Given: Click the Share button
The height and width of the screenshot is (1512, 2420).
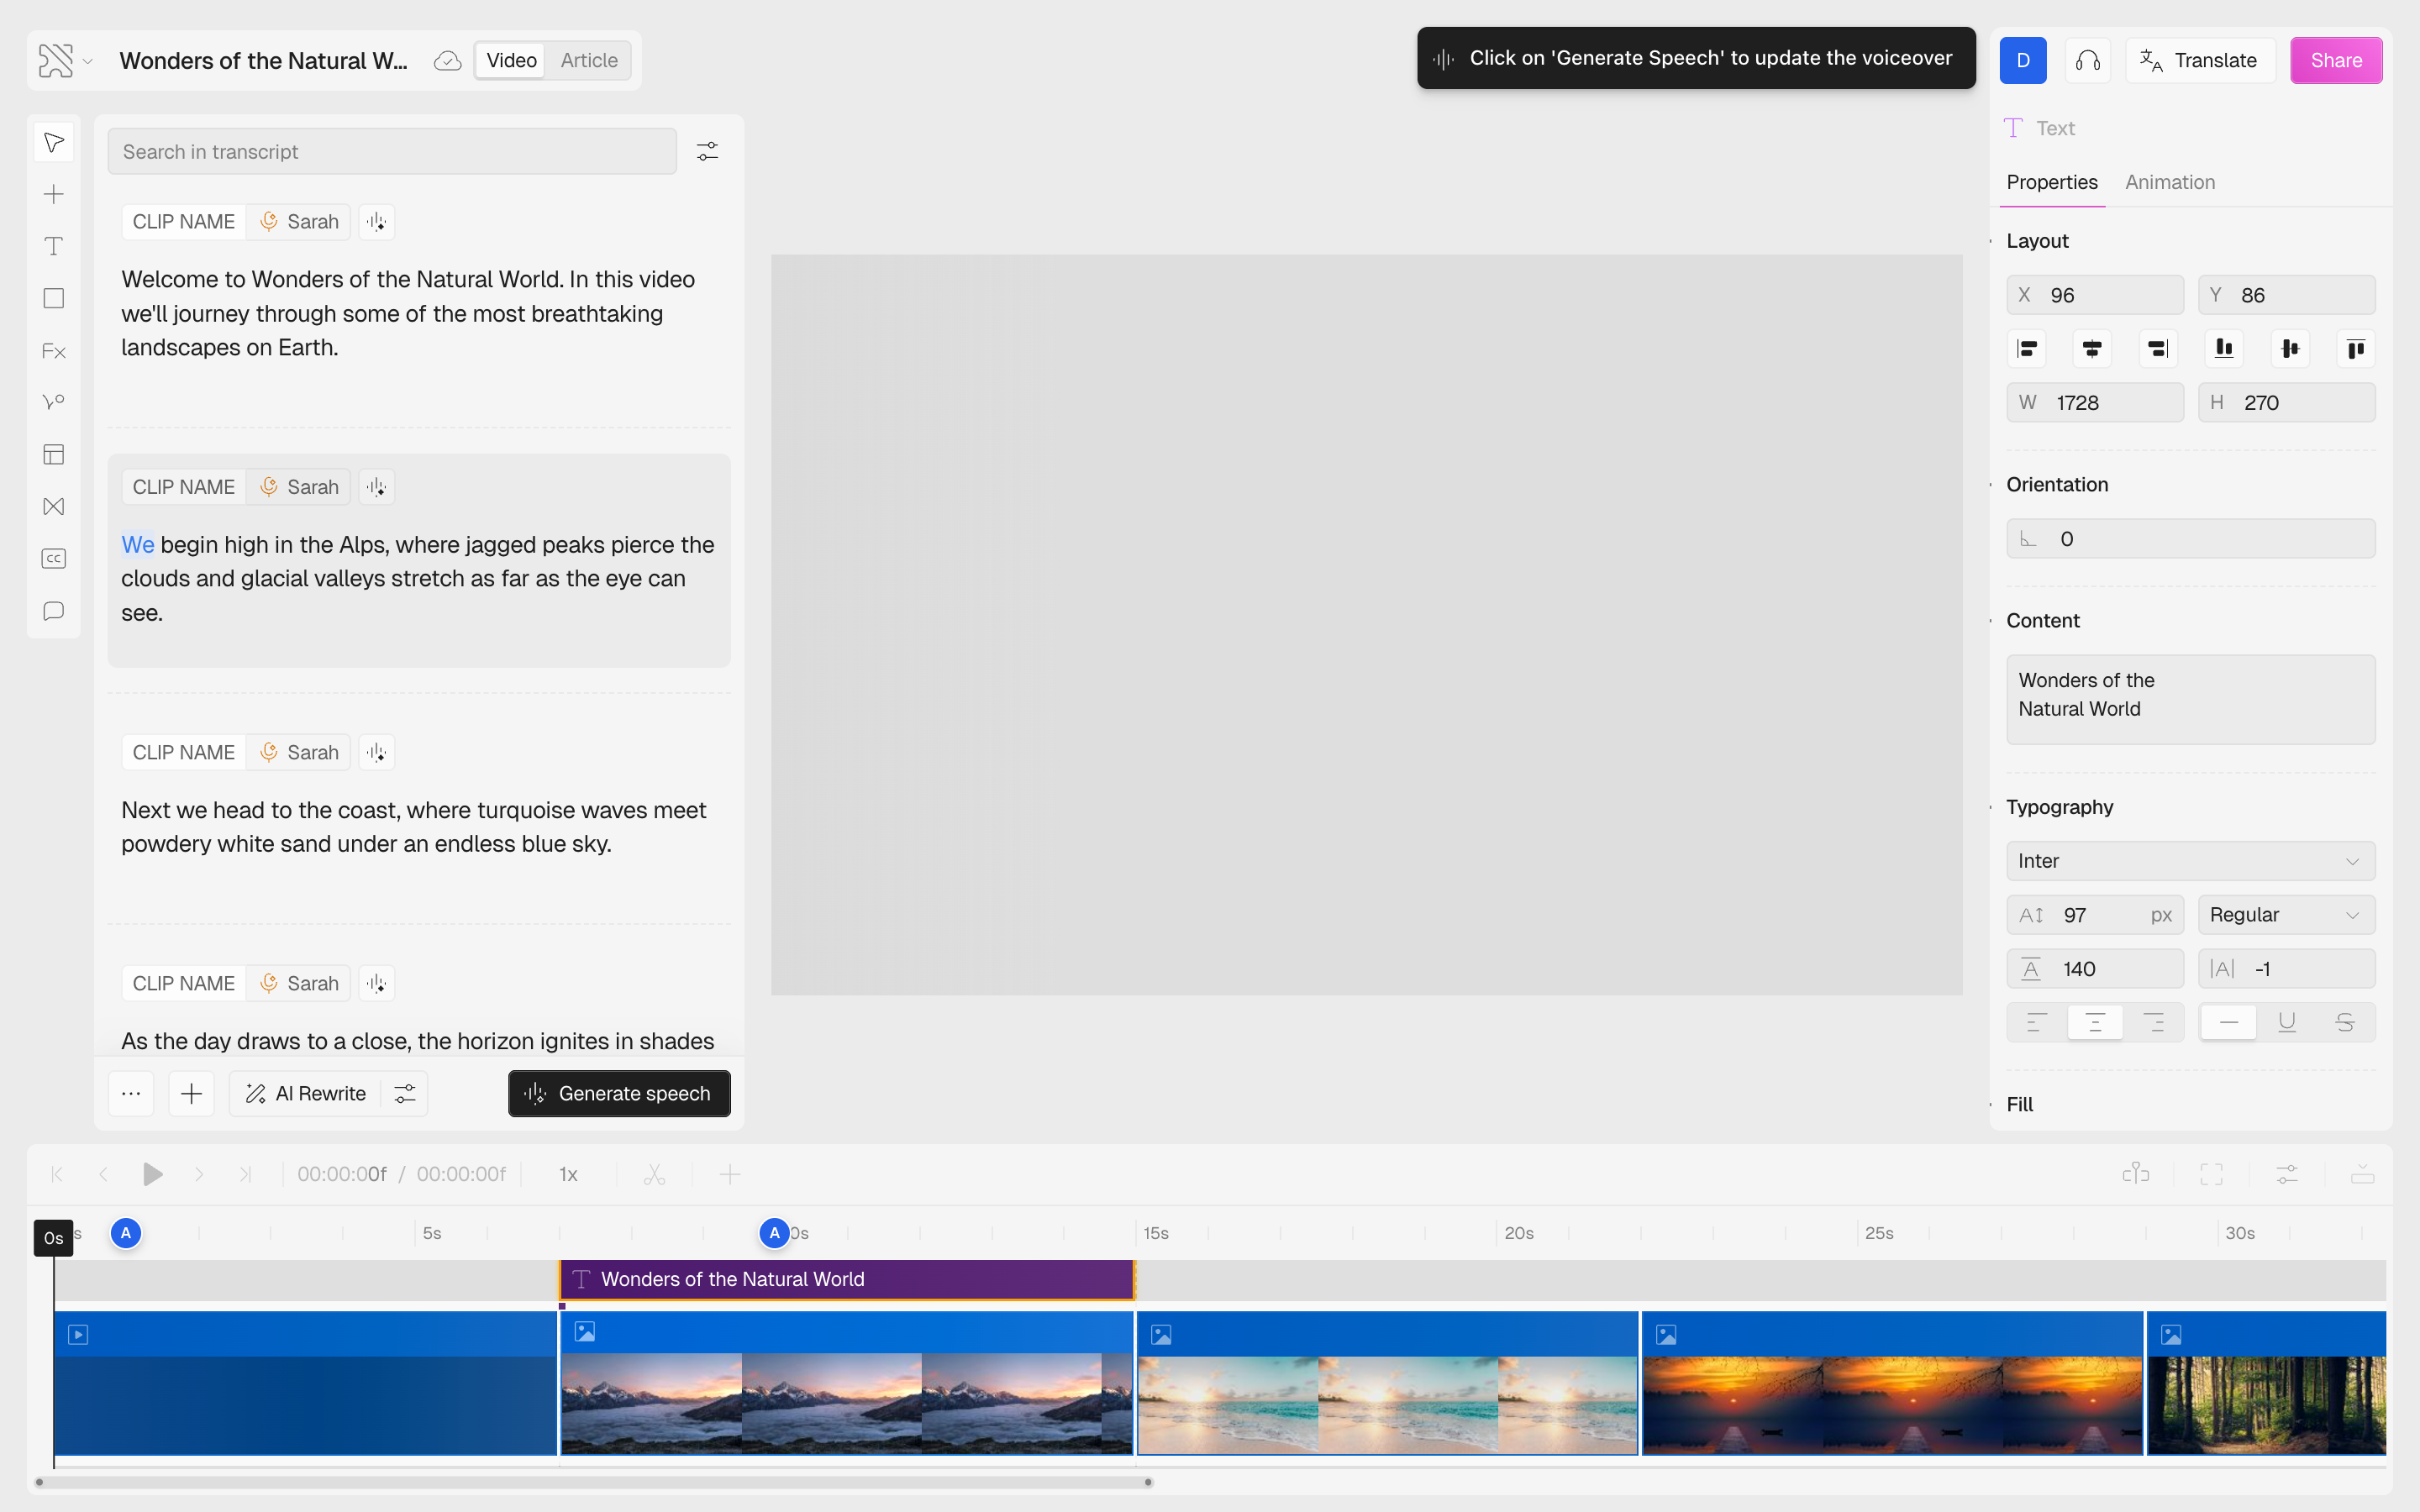Looking at the screenshot, I should point(2335,60).
